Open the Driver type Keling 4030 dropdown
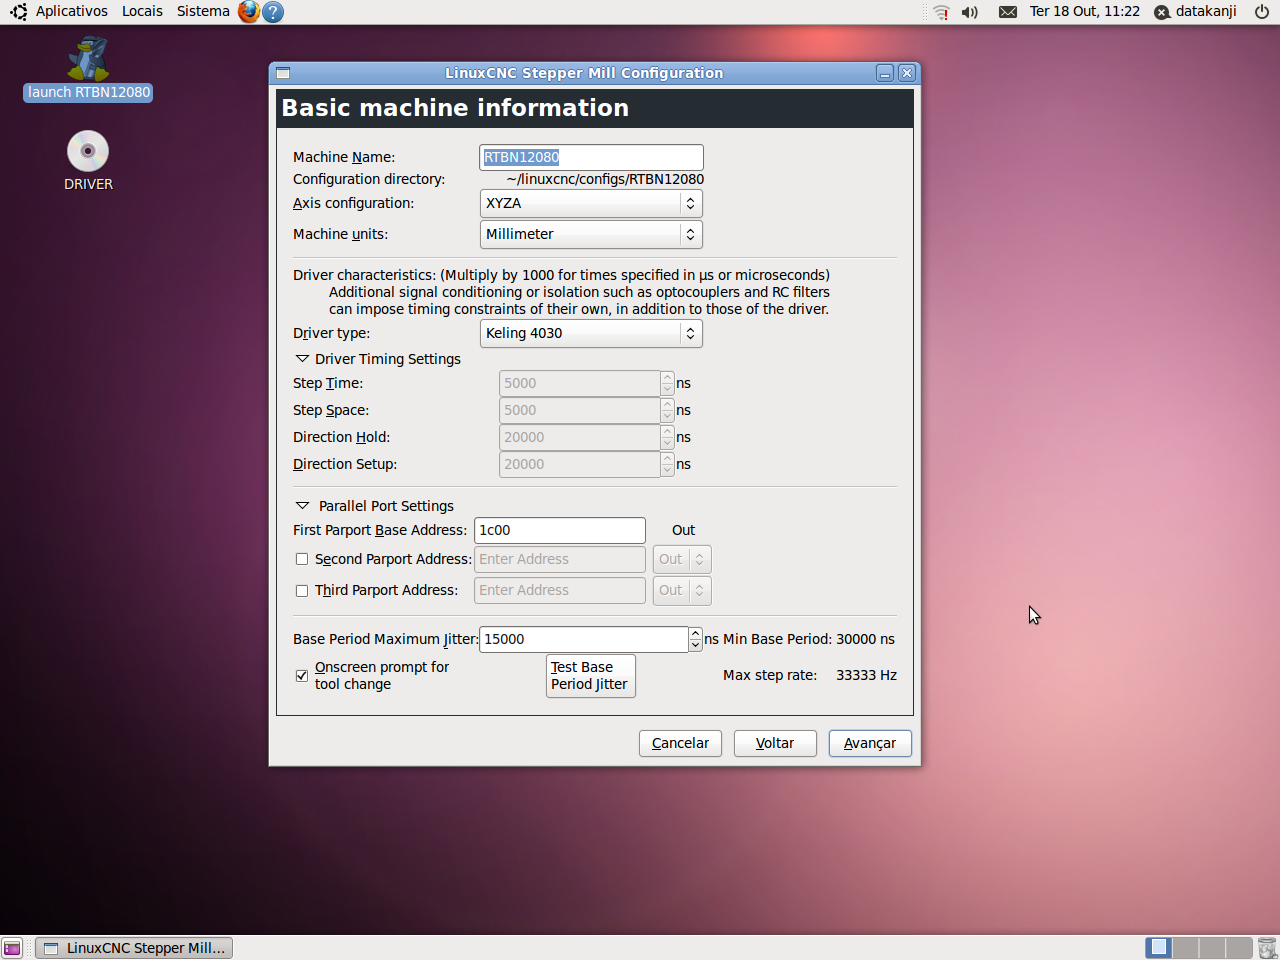 pyautogui.click(x=591, y=333)
